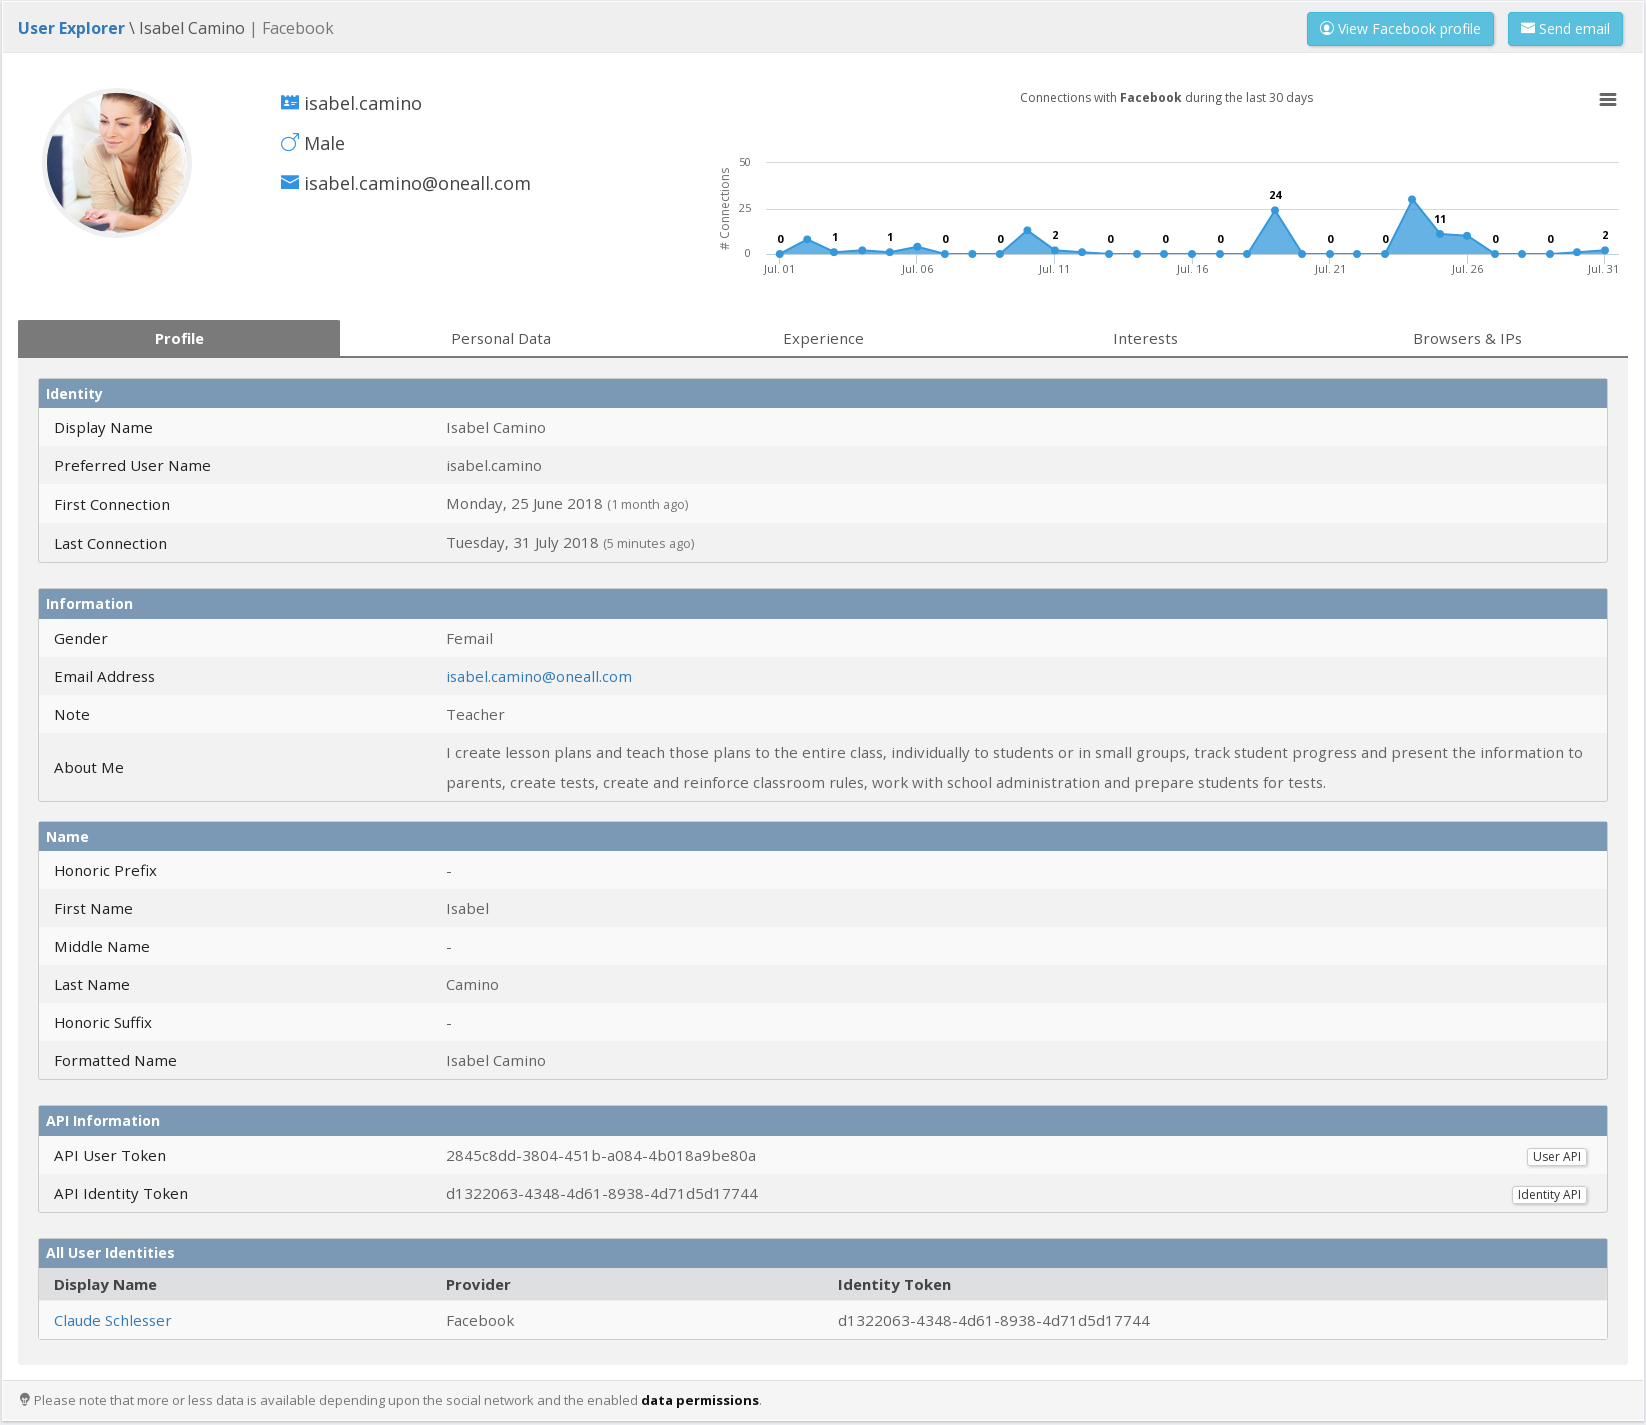Click the chart data point labeled 11
1646x1425 pixels.
[x=1440, y=233]
